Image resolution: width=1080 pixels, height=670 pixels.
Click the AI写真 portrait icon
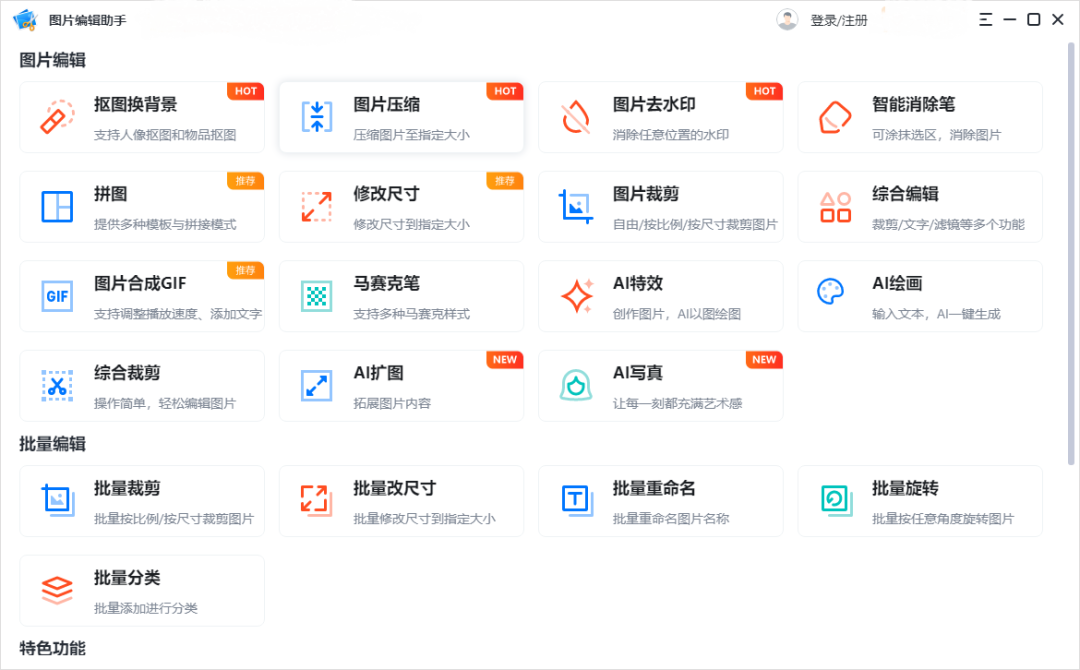(x=576, y=386)
